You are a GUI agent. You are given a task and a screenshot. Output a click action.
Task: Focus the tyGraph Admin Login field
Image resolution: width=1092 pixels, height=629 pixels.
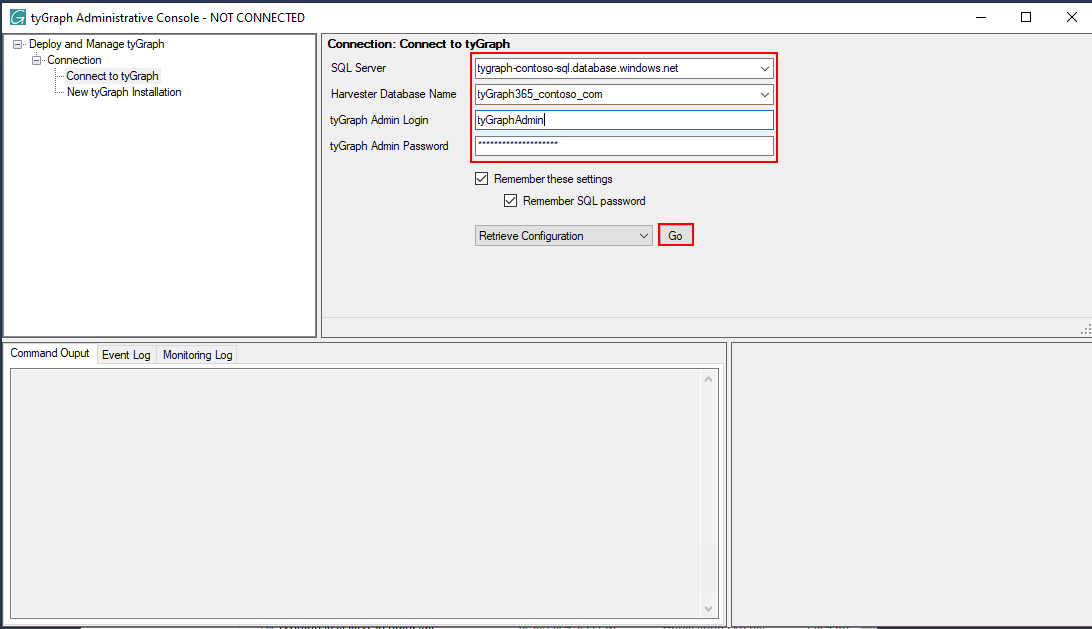click(x=624, y=120)
